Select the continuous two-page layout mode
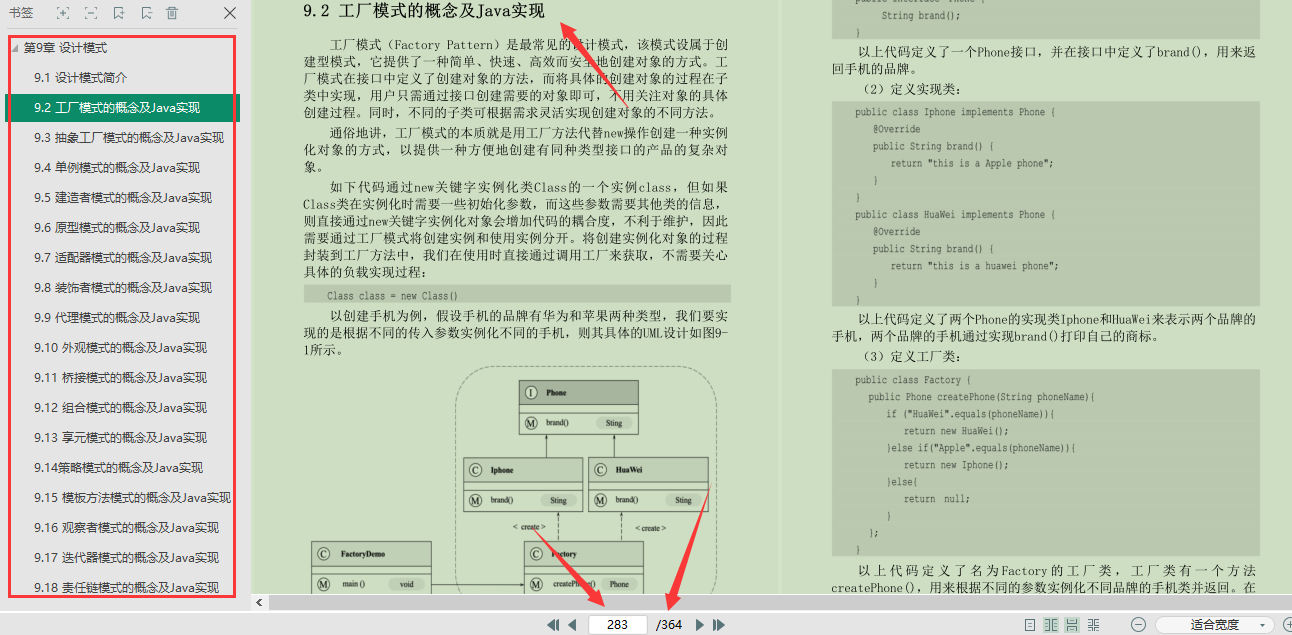The width and height of the screenshot is (1292, 635). [x=1095, y=623]
